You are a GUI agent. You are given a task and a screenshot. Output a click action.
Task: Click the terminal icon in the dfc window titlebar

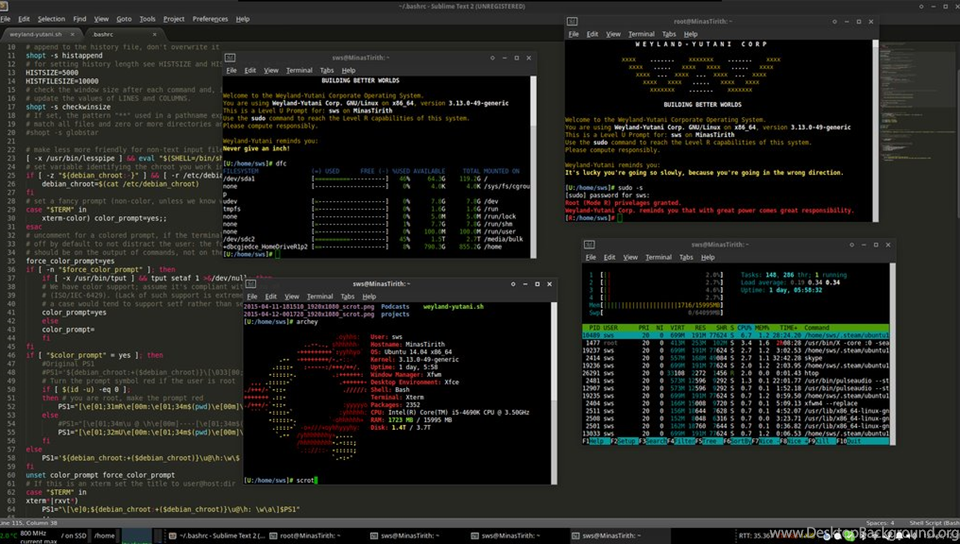pyautogui.click(x=230, y=58)
